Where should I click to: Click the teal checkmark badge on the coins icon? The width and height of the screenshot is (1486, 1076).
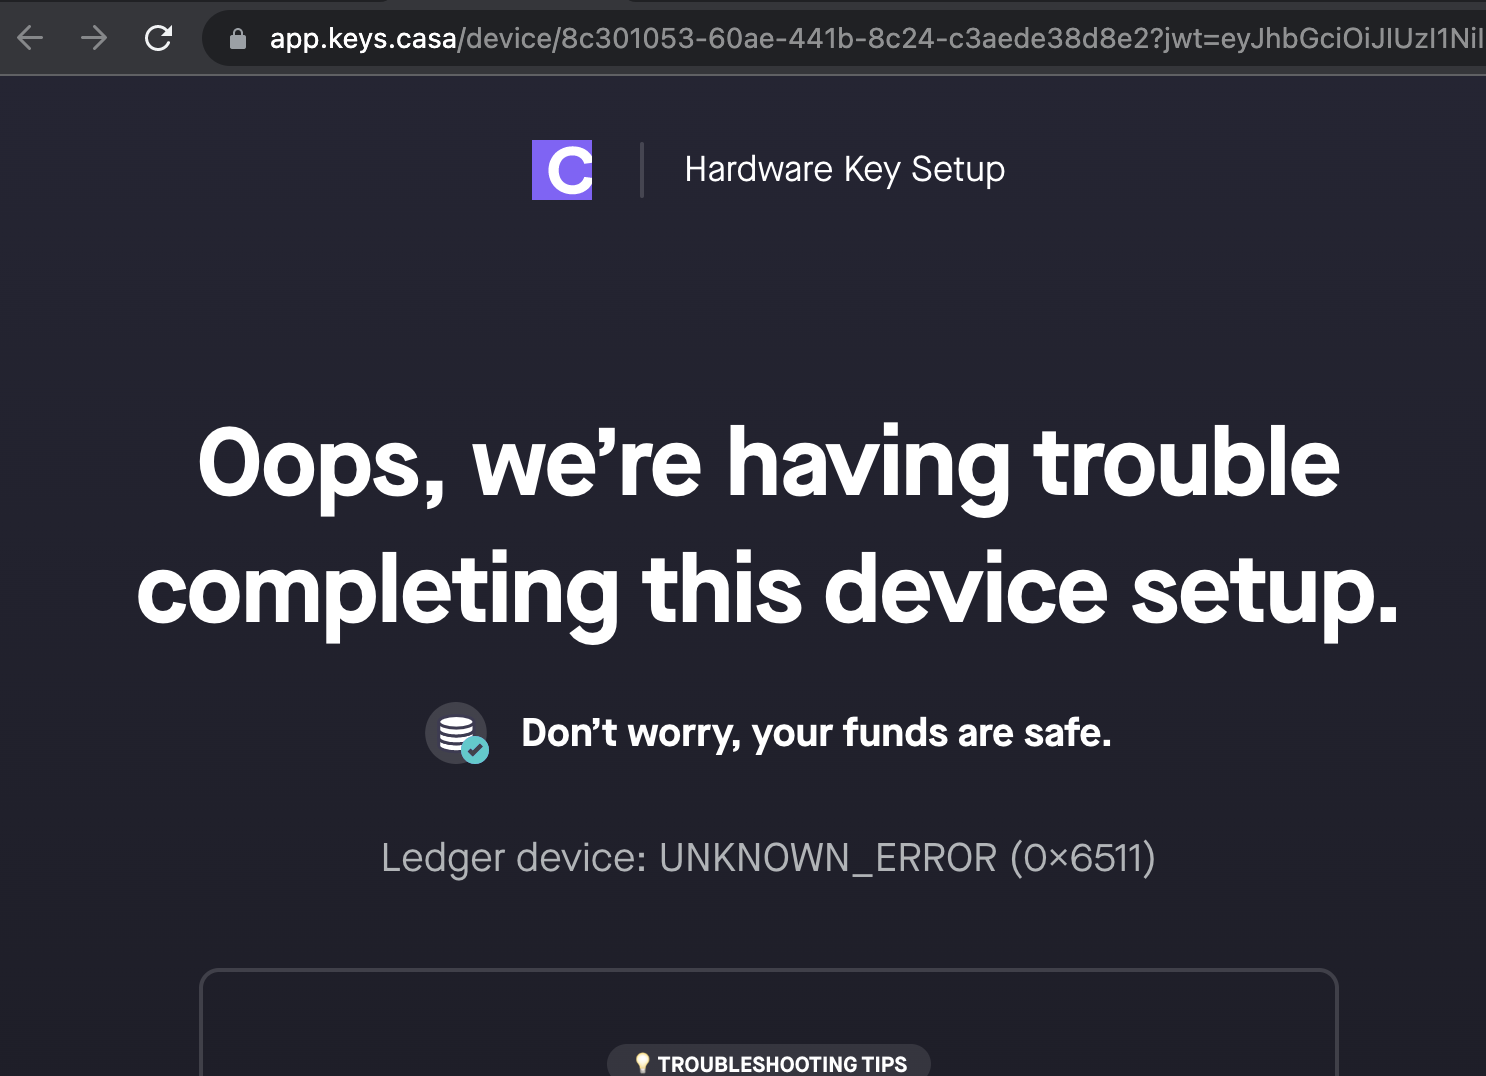point(475,749)
